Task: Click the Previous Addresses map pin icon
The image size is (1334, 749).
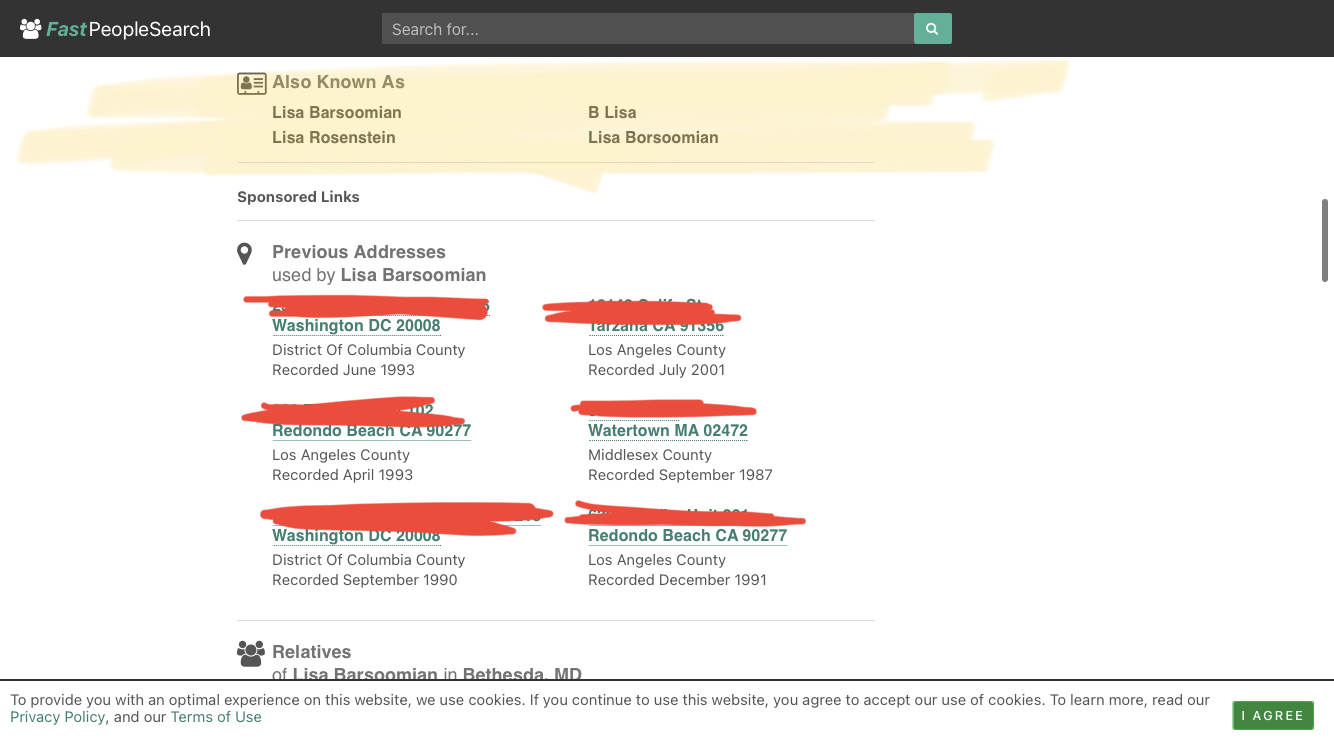Action: [x=244, y=254]
